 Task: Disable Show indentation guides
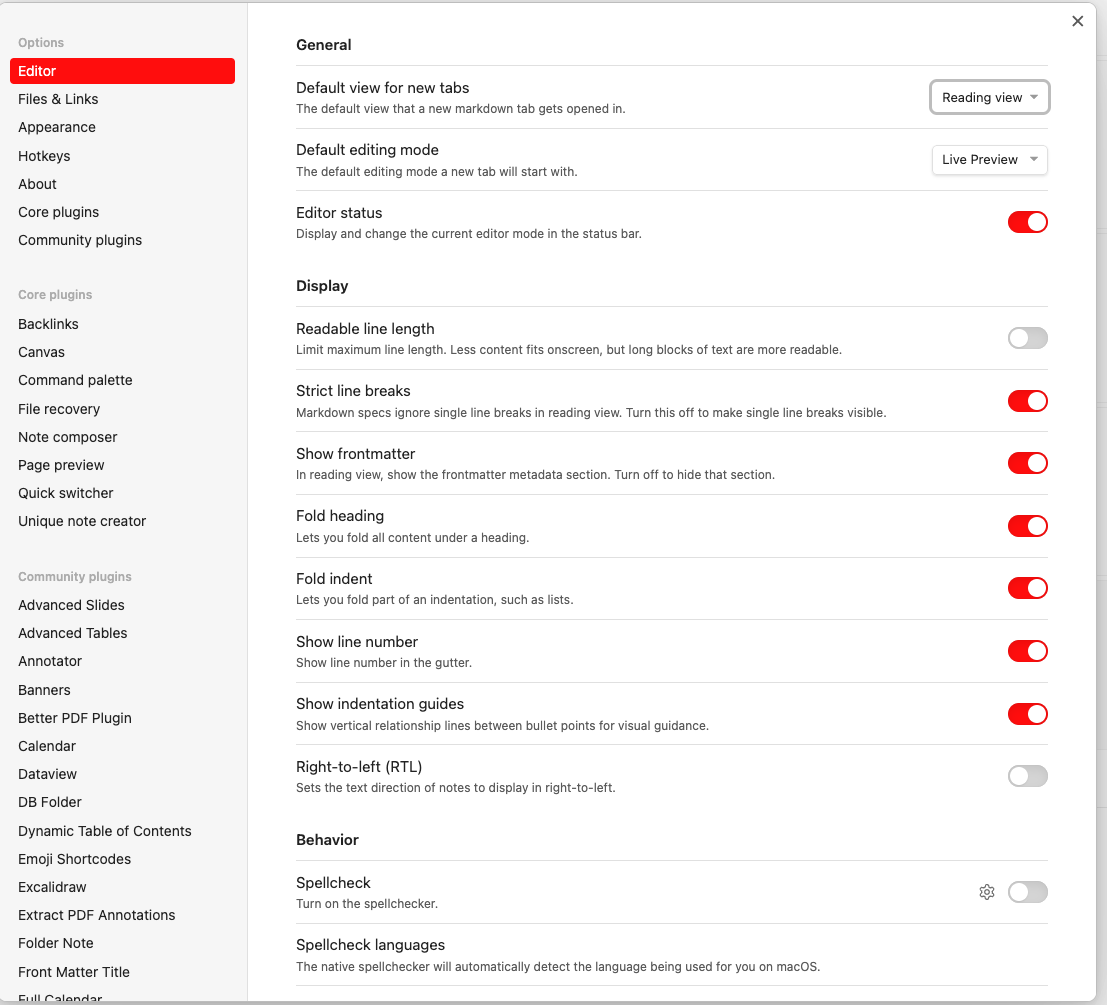point(1028,714)
